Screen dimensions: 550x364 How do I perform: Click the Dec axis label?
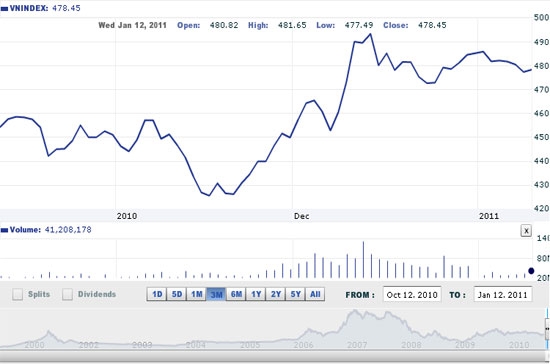301,216
